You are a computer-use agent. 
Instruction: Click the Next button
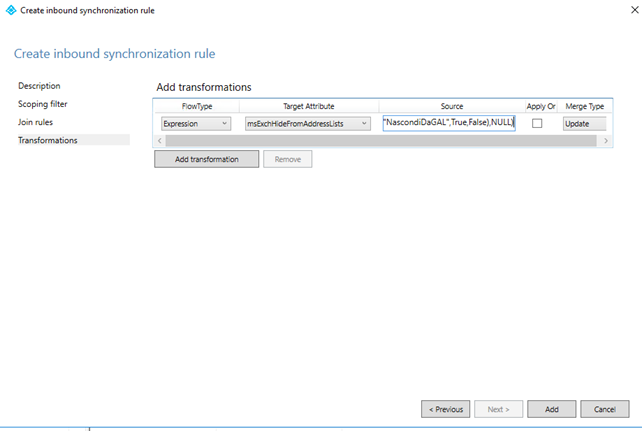[x=498, y=409]
